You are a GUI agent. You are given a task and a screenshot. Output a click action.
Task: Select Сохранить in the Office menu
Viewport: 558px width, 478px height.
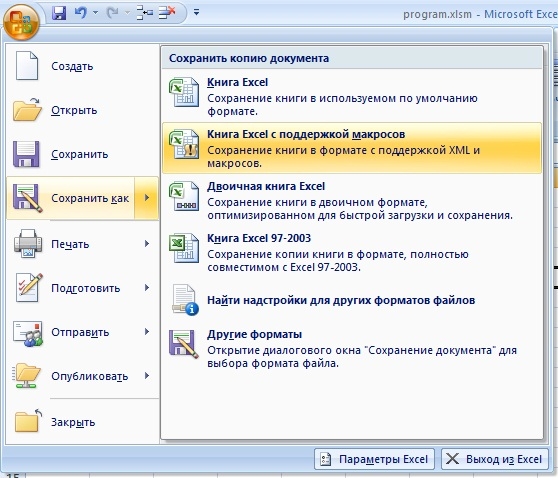tap(82, 154)
